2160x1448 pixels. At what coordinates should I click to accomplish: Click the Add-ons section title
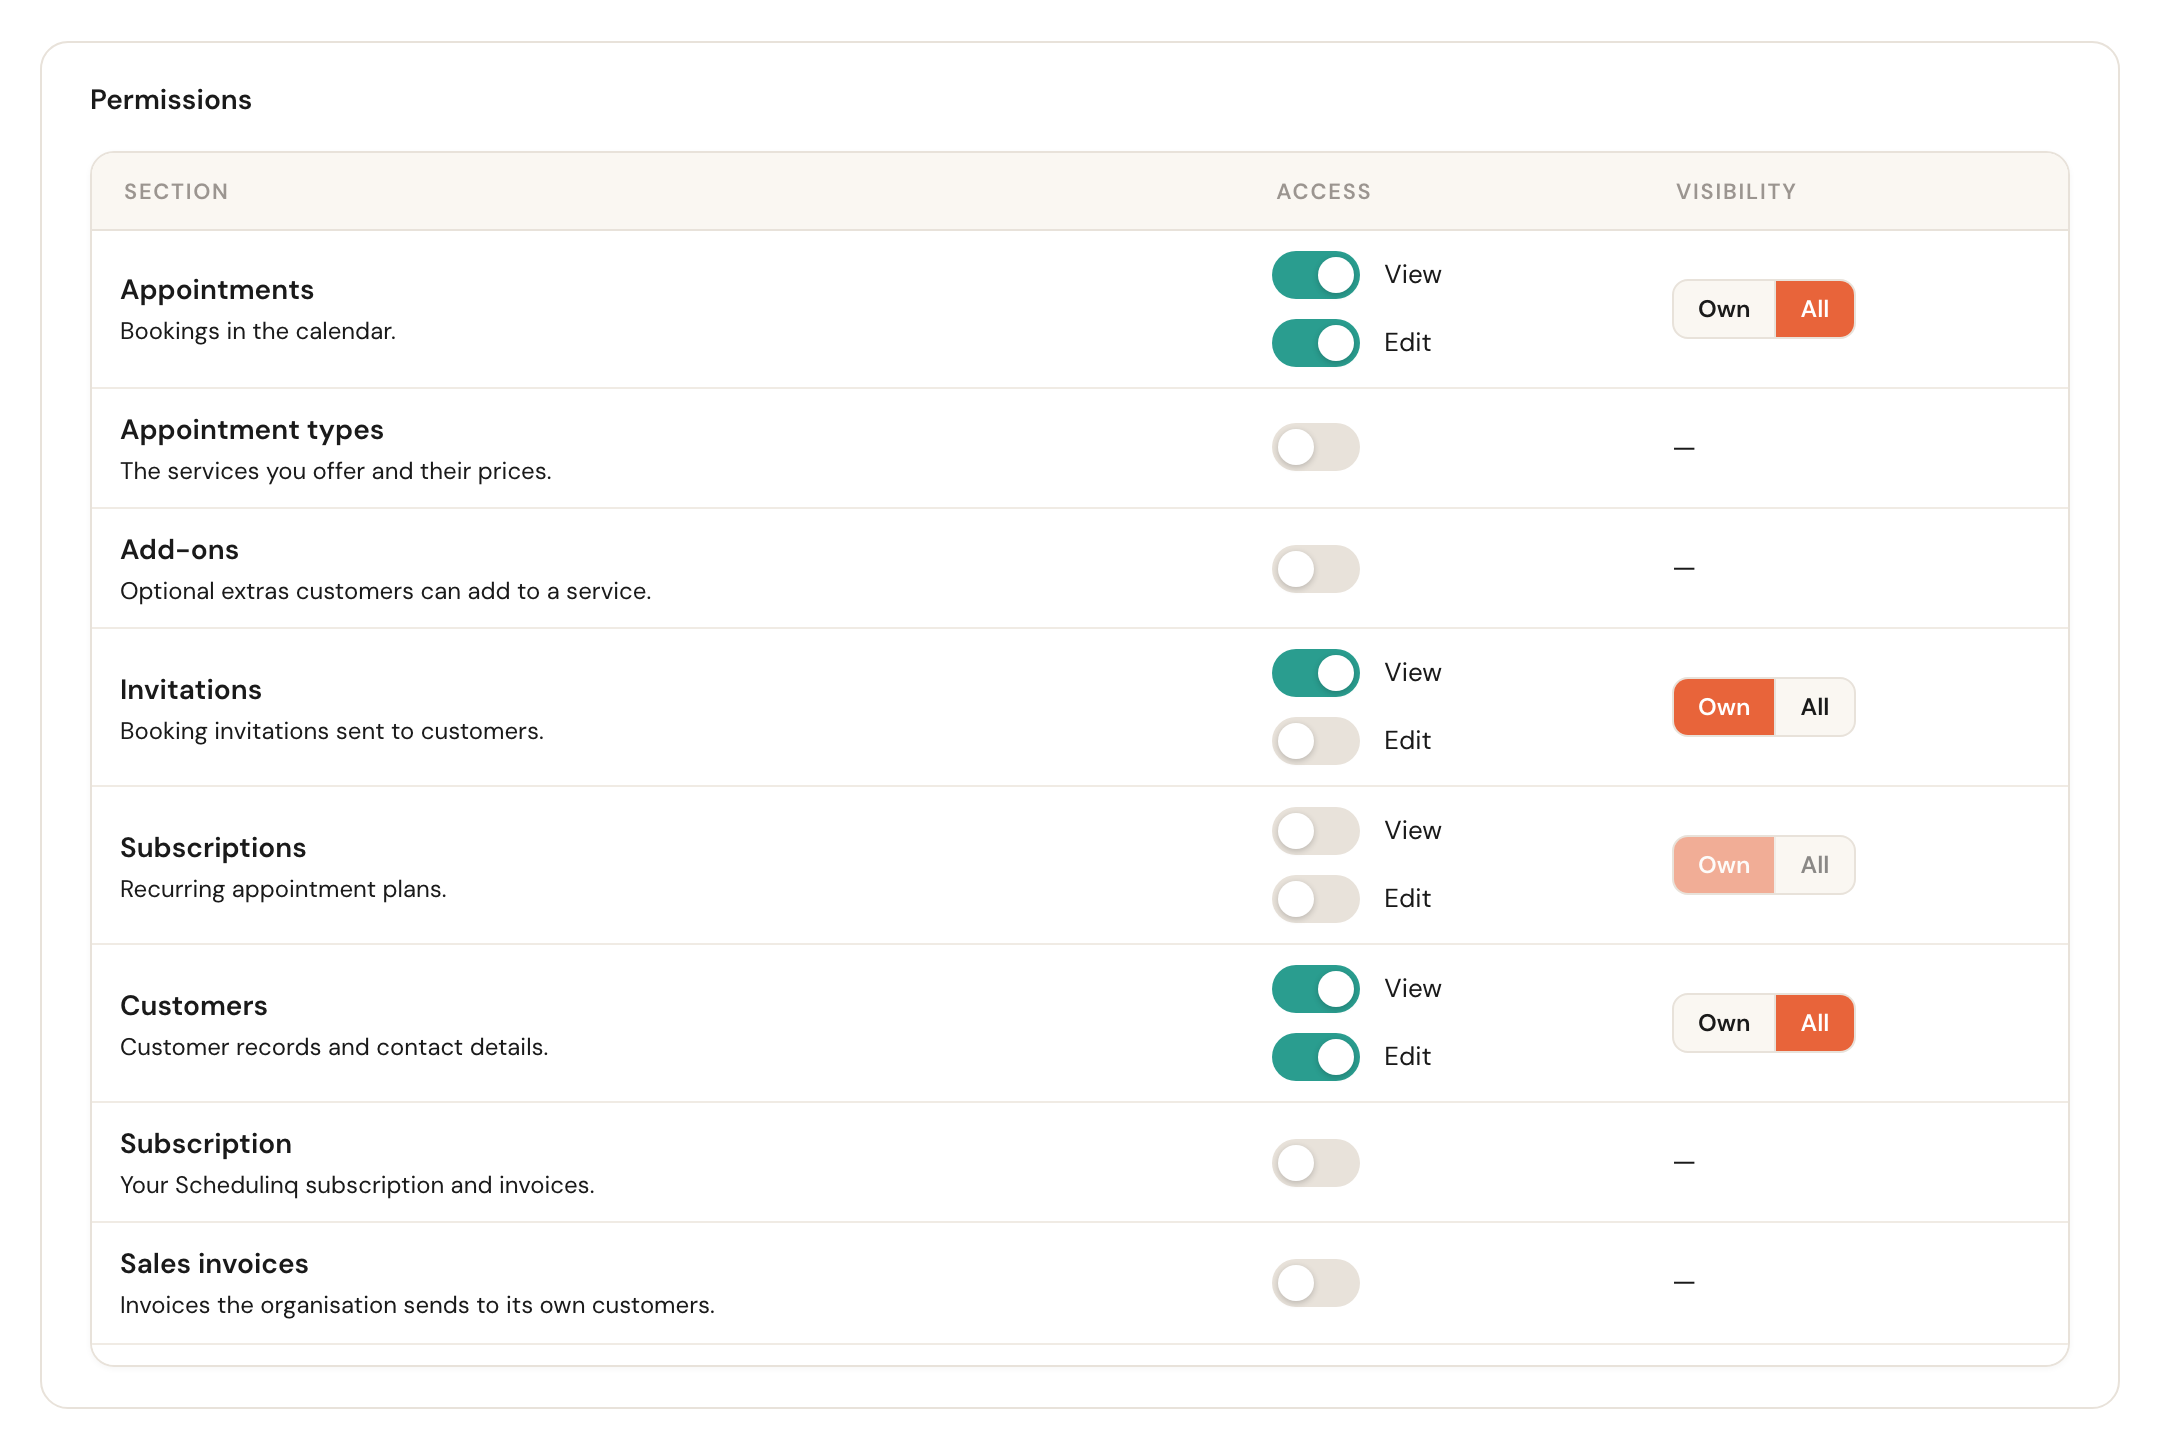179,550
